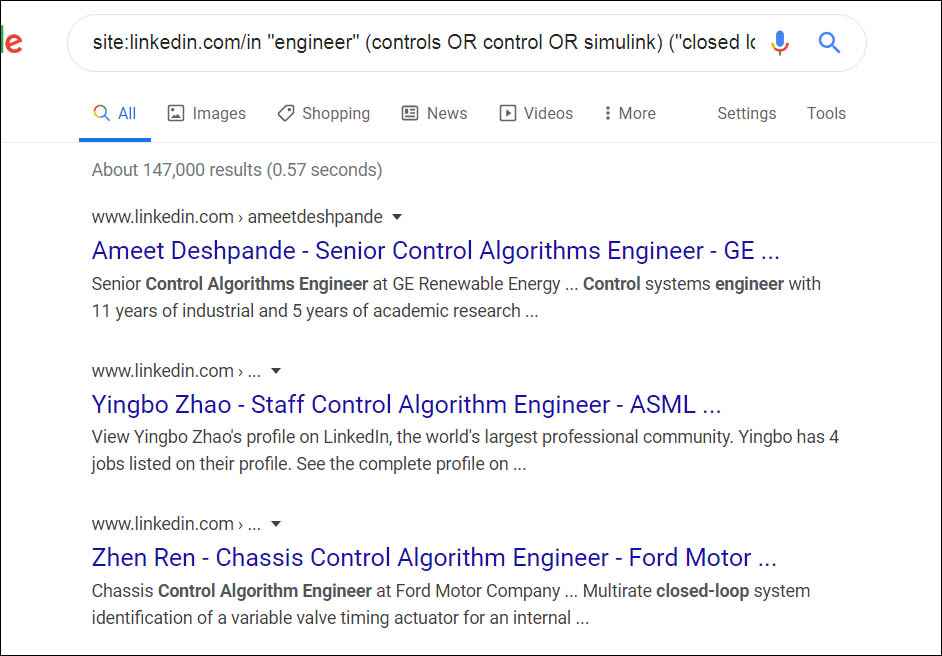Click the microphone icon for voice search
Screen dimensions: 942x656
pyautogui.click(x=780, y=42)
